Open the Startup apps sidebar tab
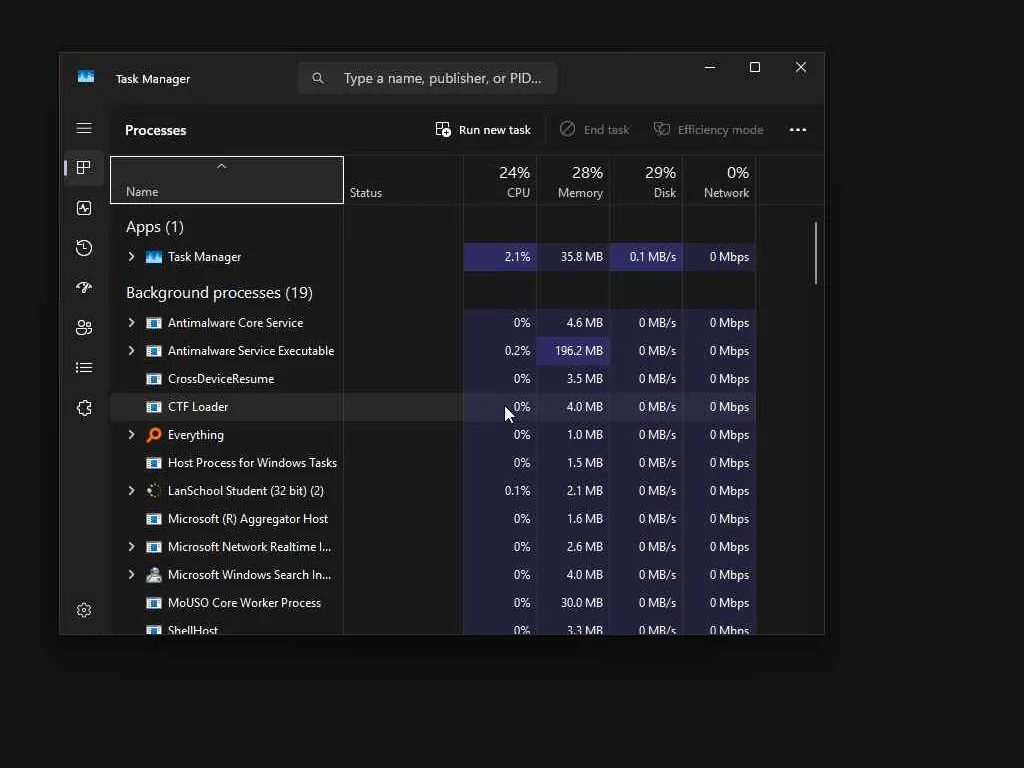Image resolution: width=1024 pixels, height=768 pixels. point(84,287)
